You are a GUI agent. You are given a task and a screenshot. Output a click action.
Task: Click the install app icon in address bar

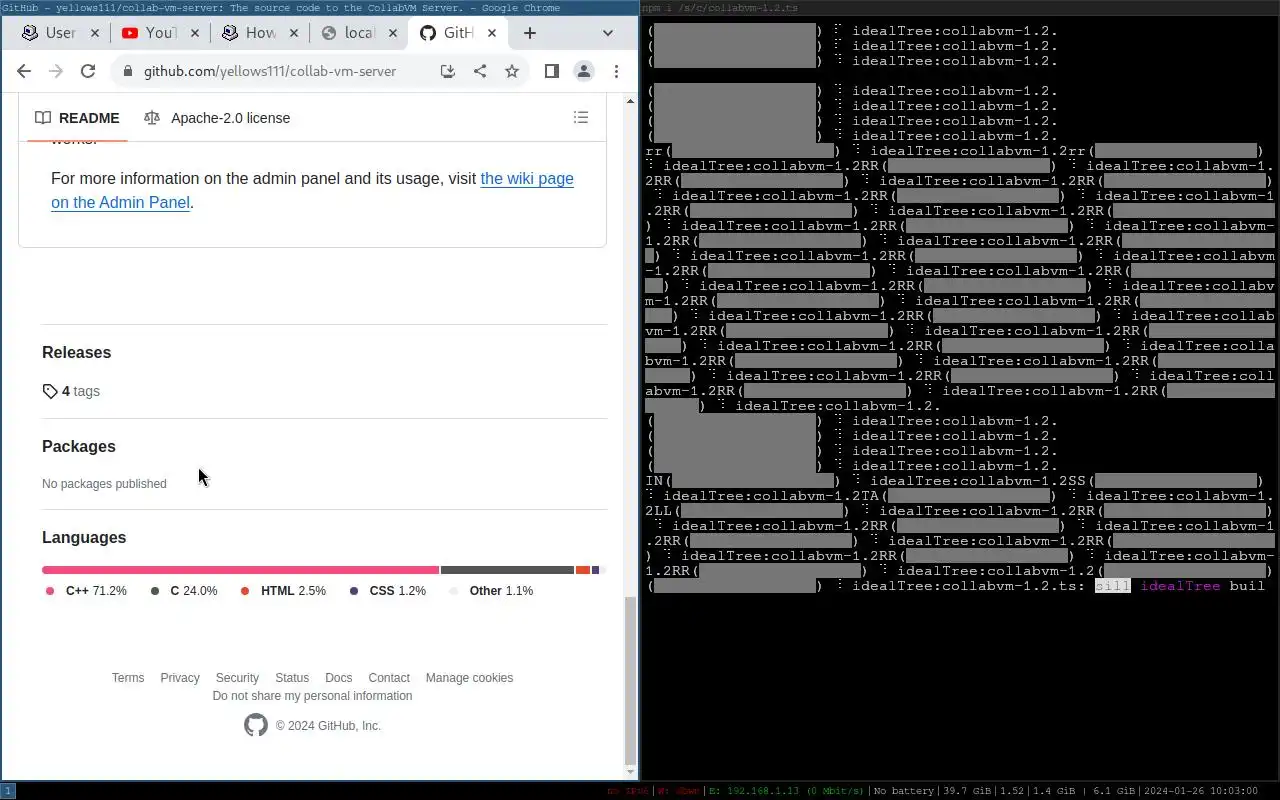pyautogui.click(x=448, y=71)
